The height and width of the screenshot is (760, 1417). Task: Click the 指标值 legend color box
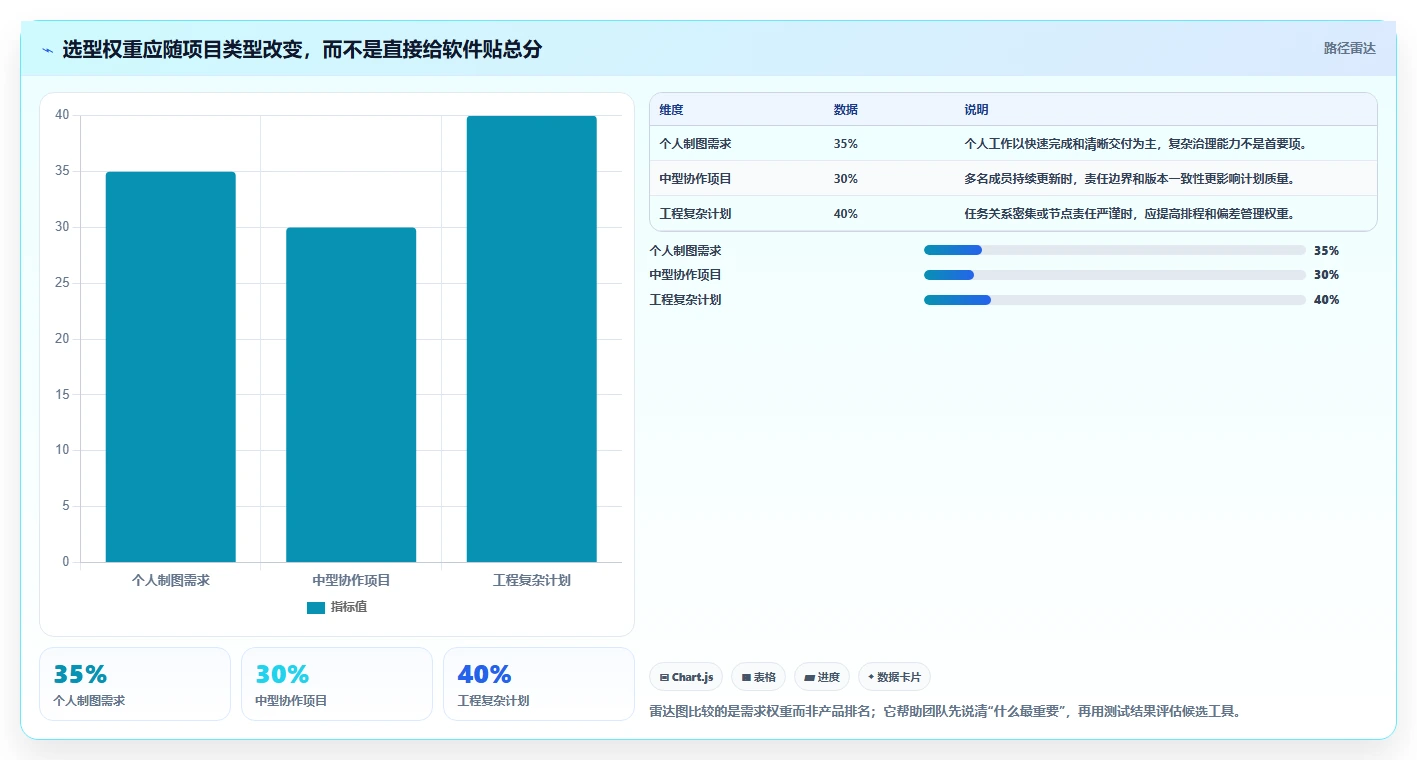(x=315, y=607)
